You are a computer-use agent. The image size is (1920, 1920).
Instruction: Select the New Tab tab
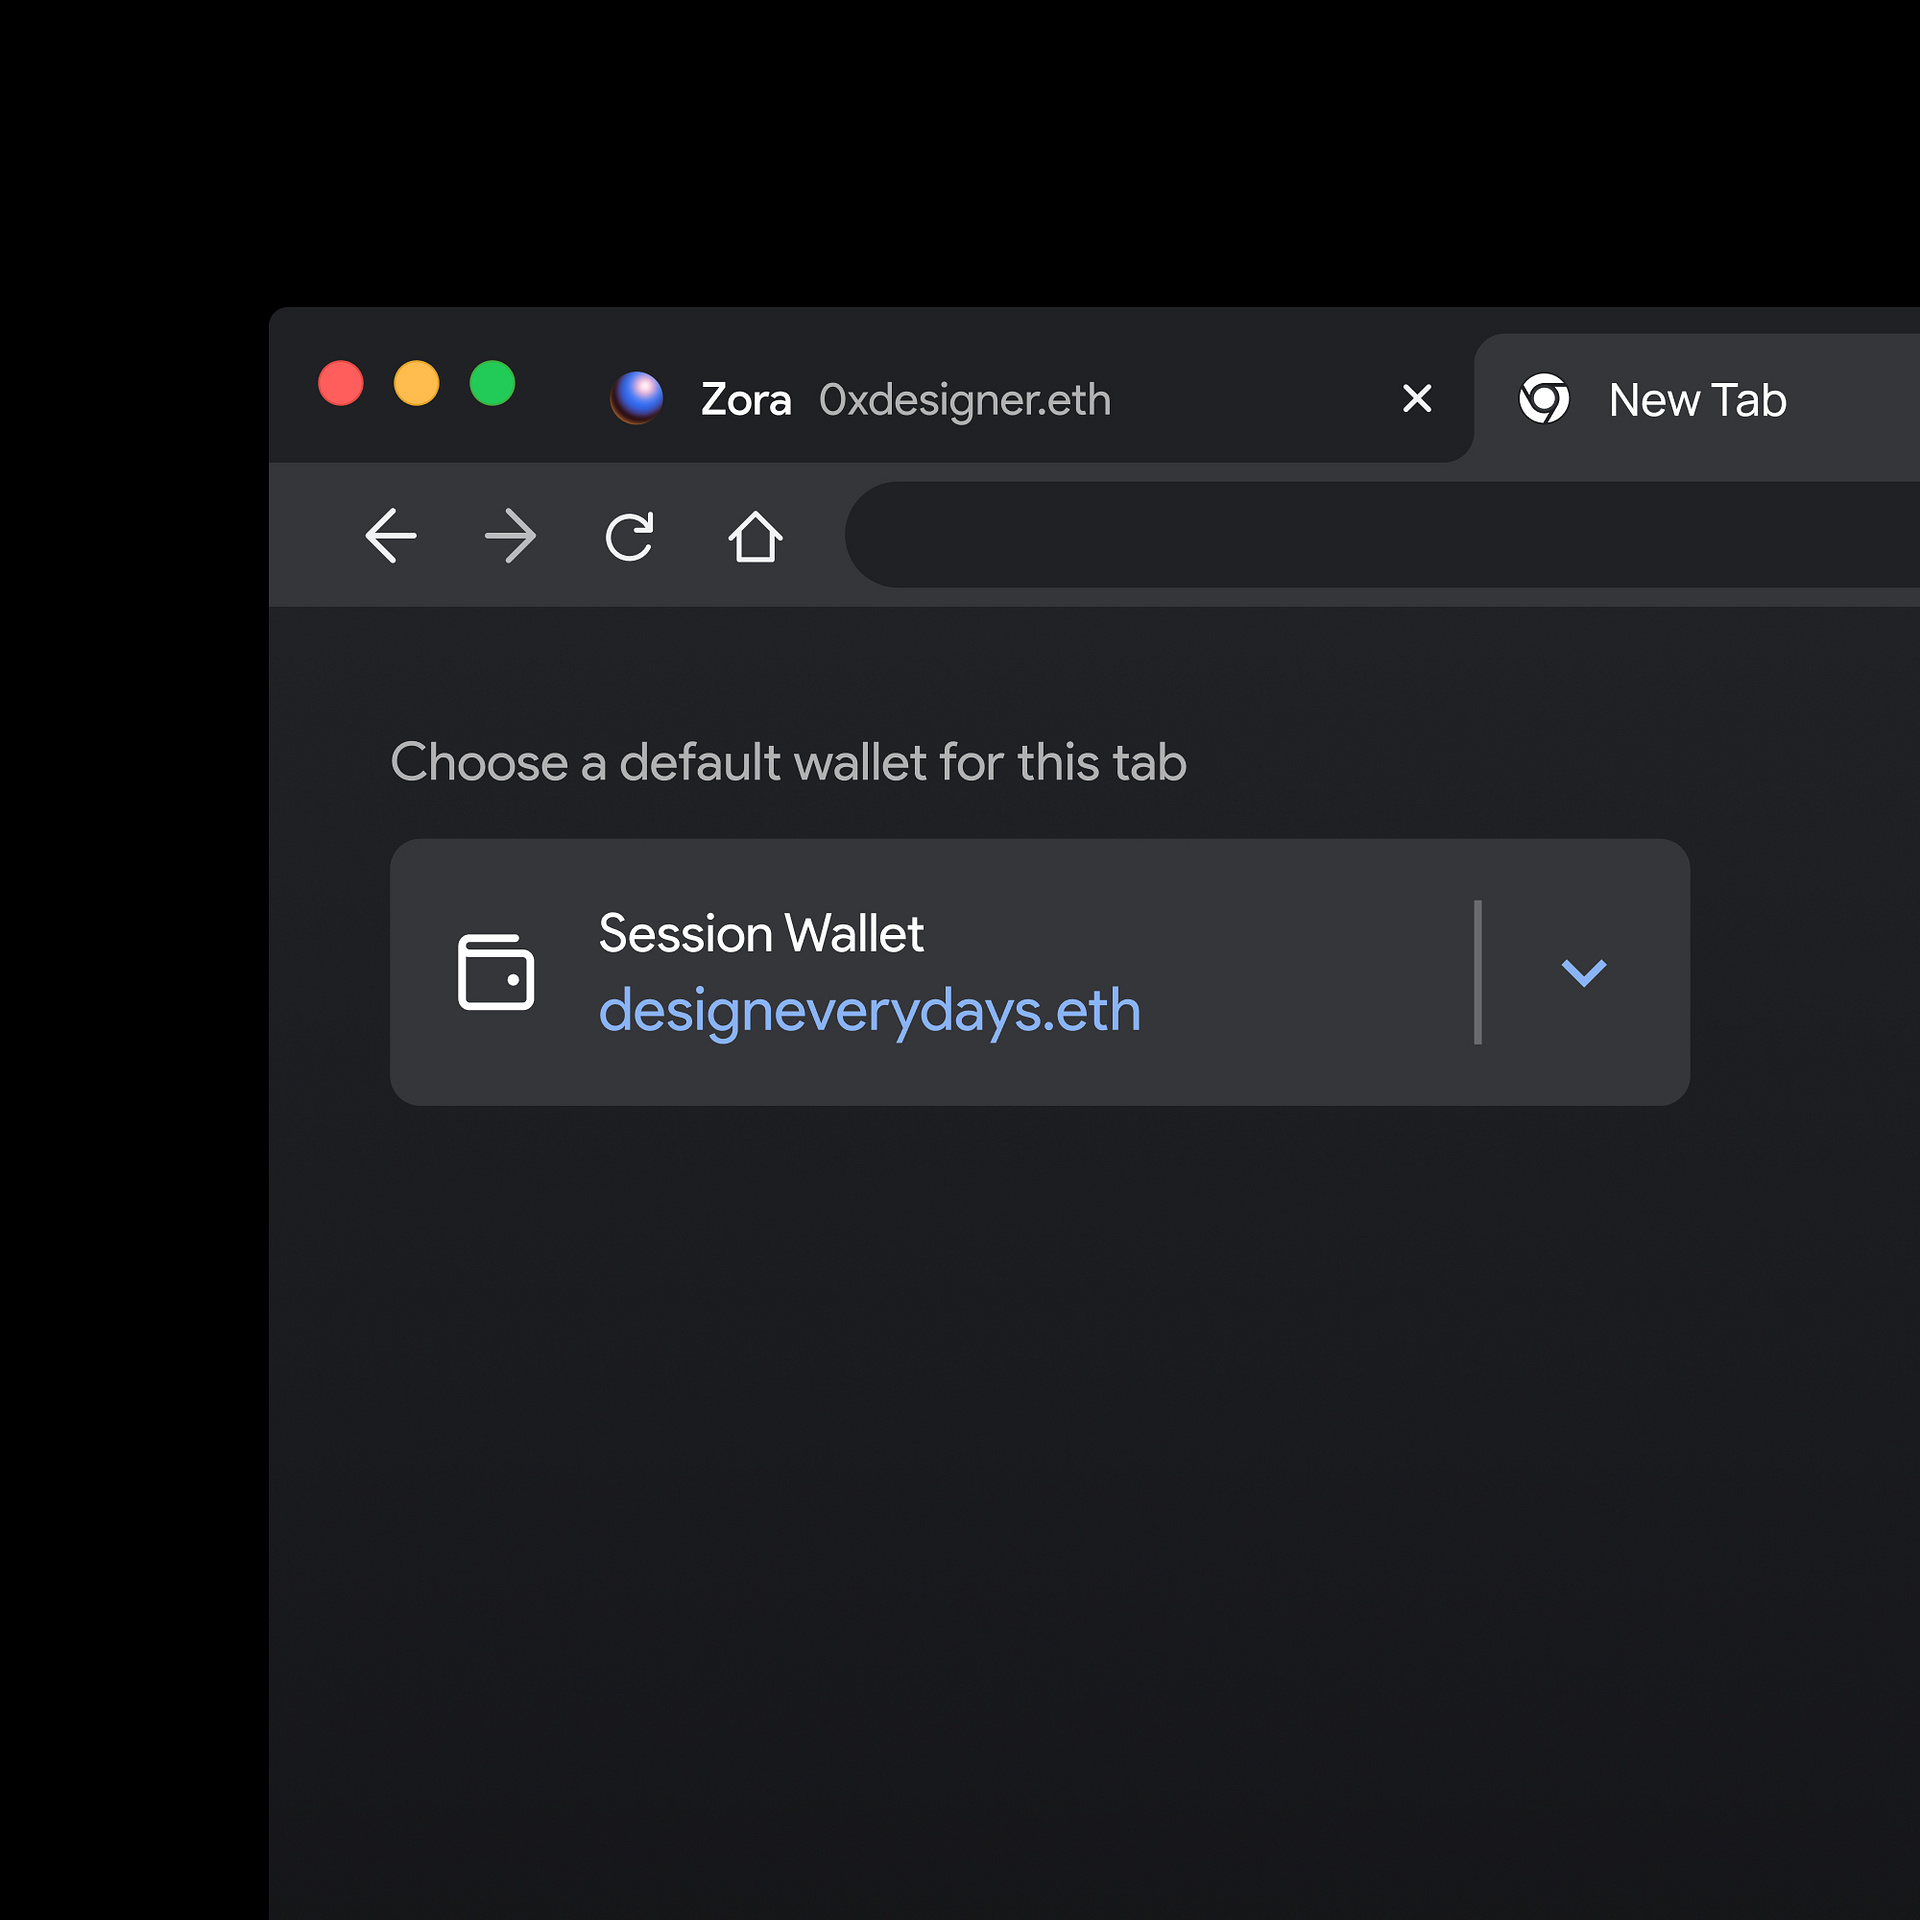click(x=1697, y=398)
